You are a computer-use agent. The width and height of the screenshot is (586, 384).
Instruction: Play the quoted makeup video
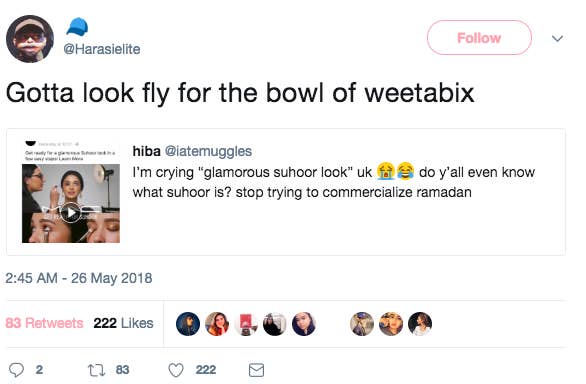click(x=71, y=212)
